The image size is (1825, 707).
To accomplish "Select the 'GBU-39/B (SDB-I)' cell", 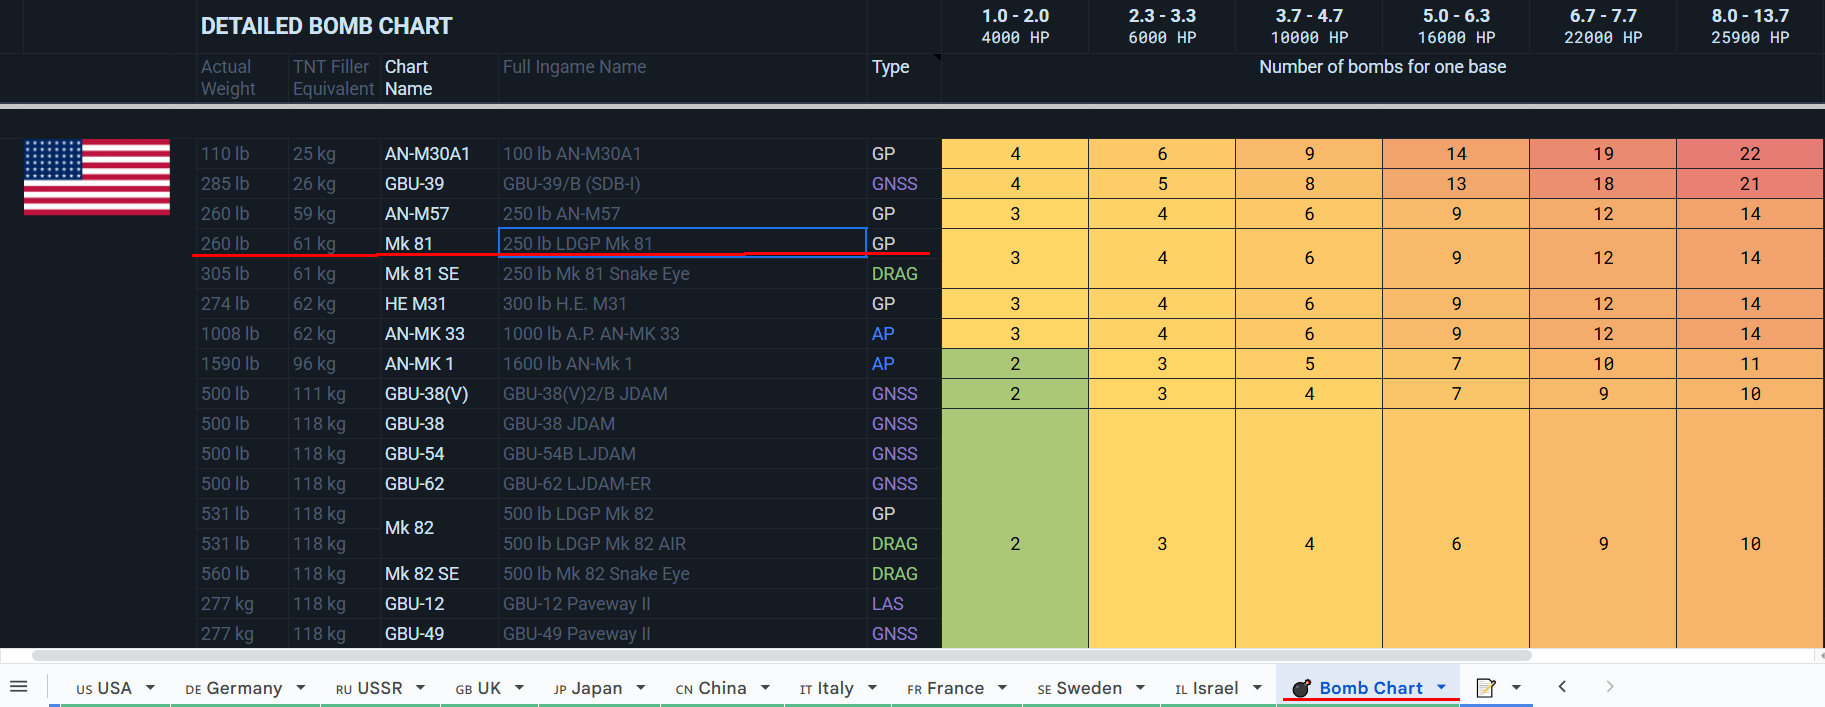I will pos(682,184).
